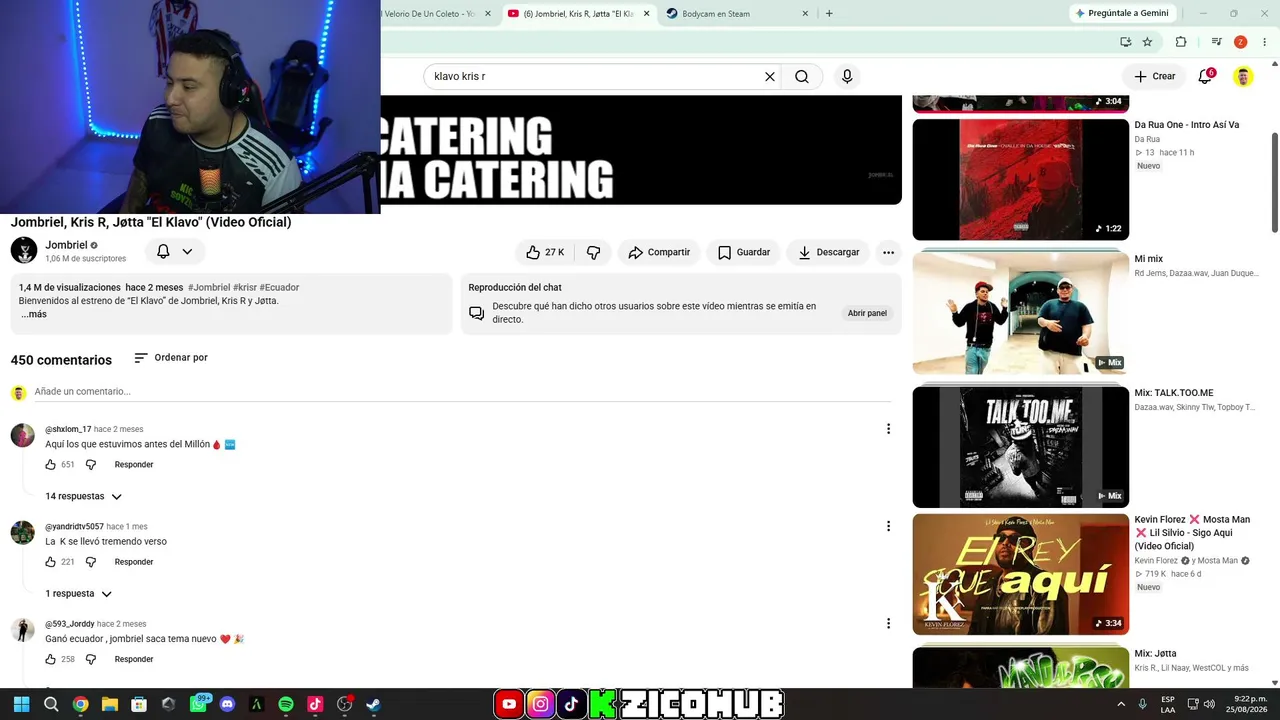
Task: Open a new browser tab
Action: 829,14
